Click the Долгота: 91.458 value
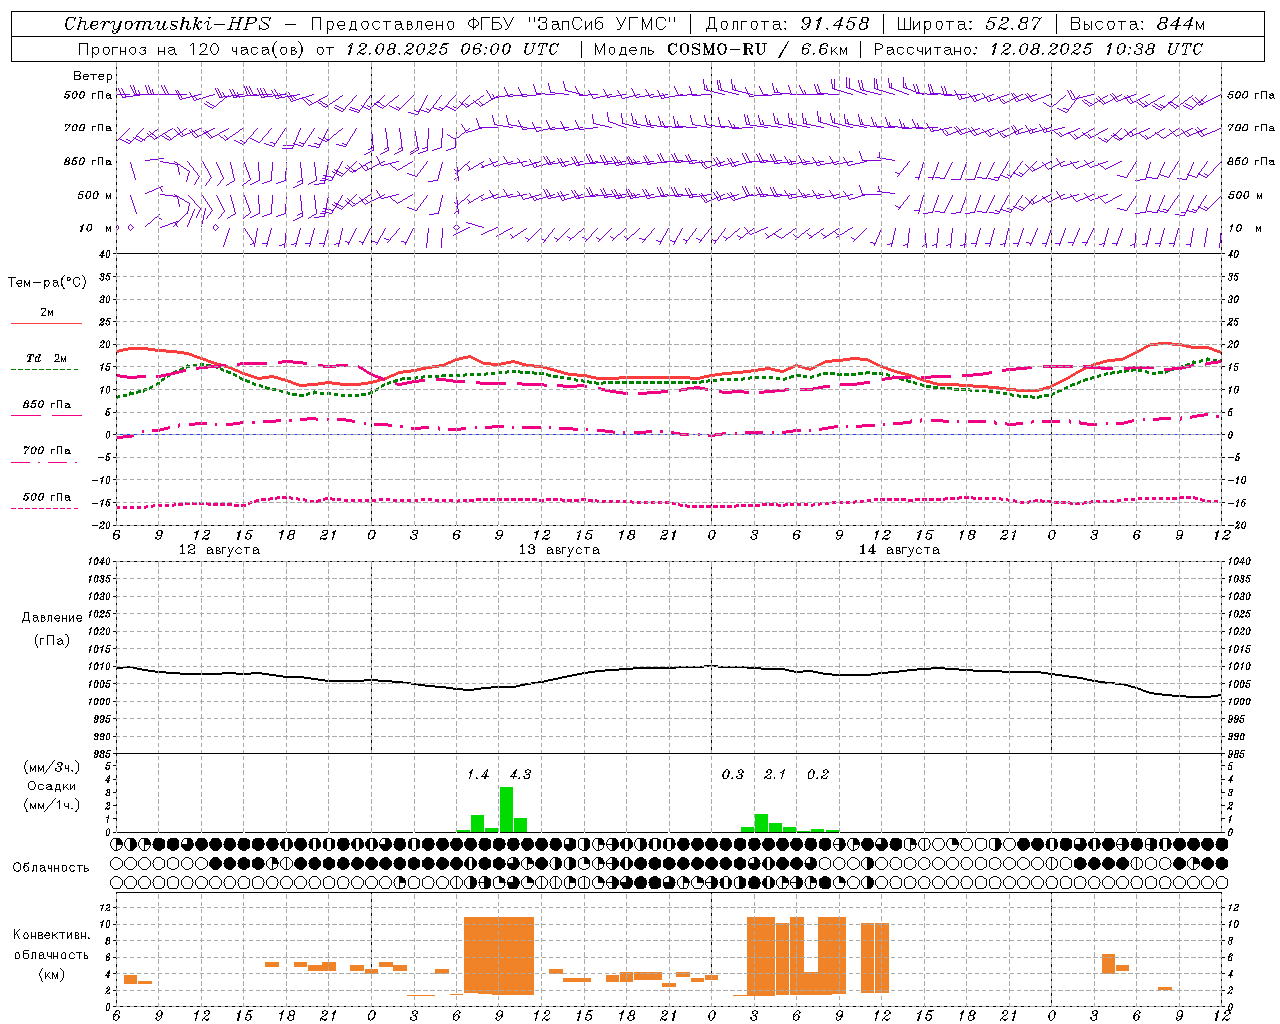The width and height of the screenshot is (1280, 1024). coord(788,24)
